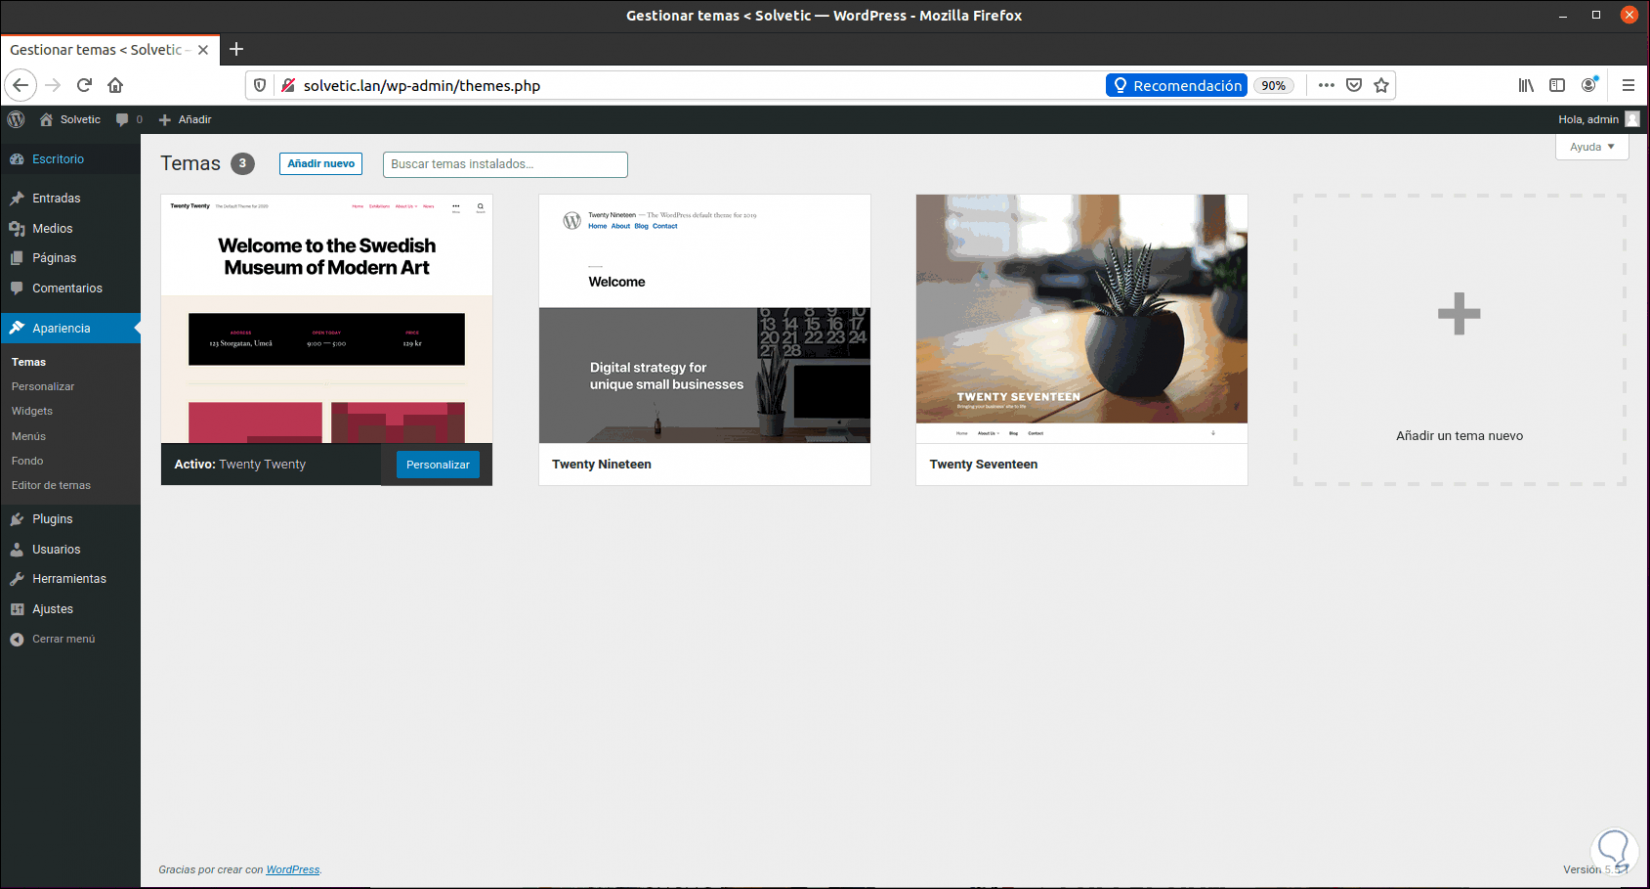Toggle the Firefox sidebar icon
The image size is (1650, 889).
coord(1557,86)
